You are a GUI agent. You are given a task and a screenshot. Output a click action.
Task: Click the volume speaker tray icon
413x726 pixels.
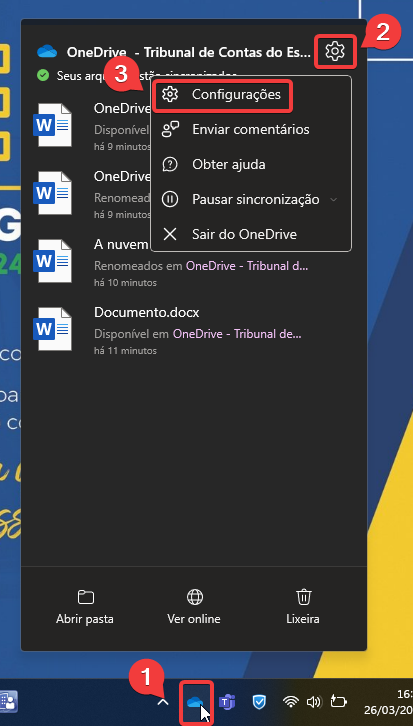click(x=313, y=702)
